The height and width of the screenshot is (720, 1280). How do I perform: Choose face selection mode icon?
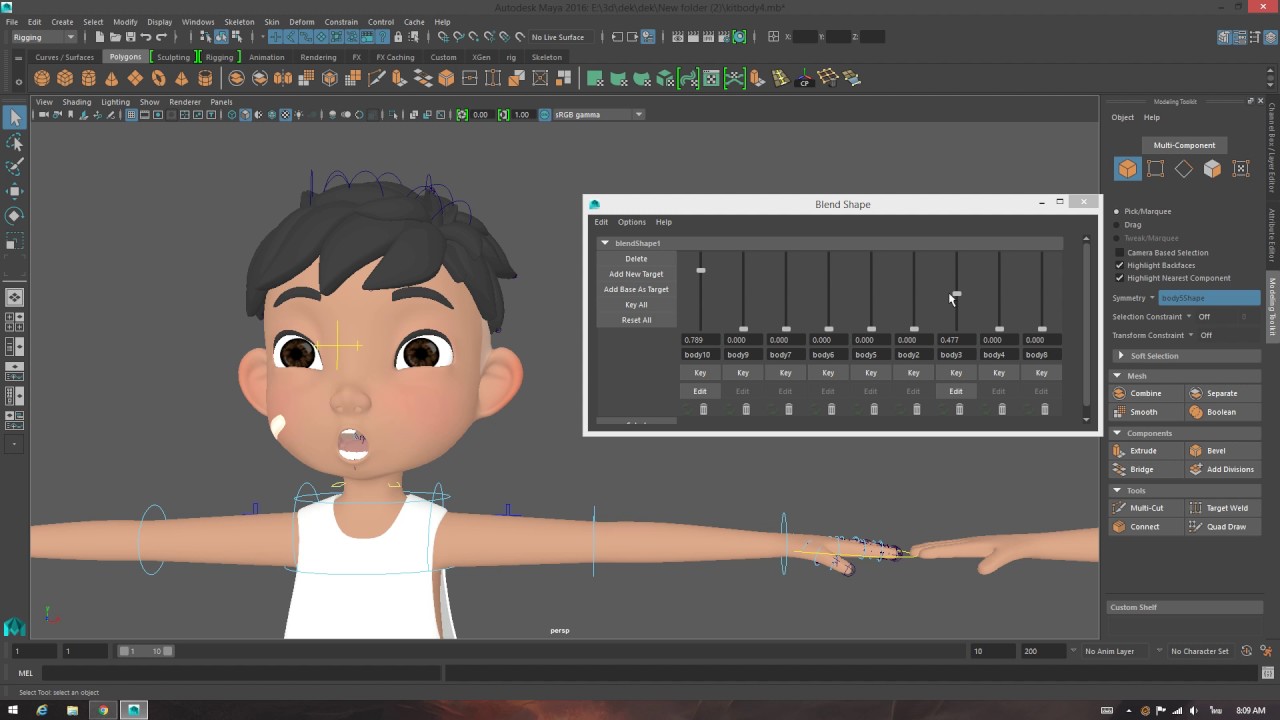pyautogui.click(x=1212, y=169)
